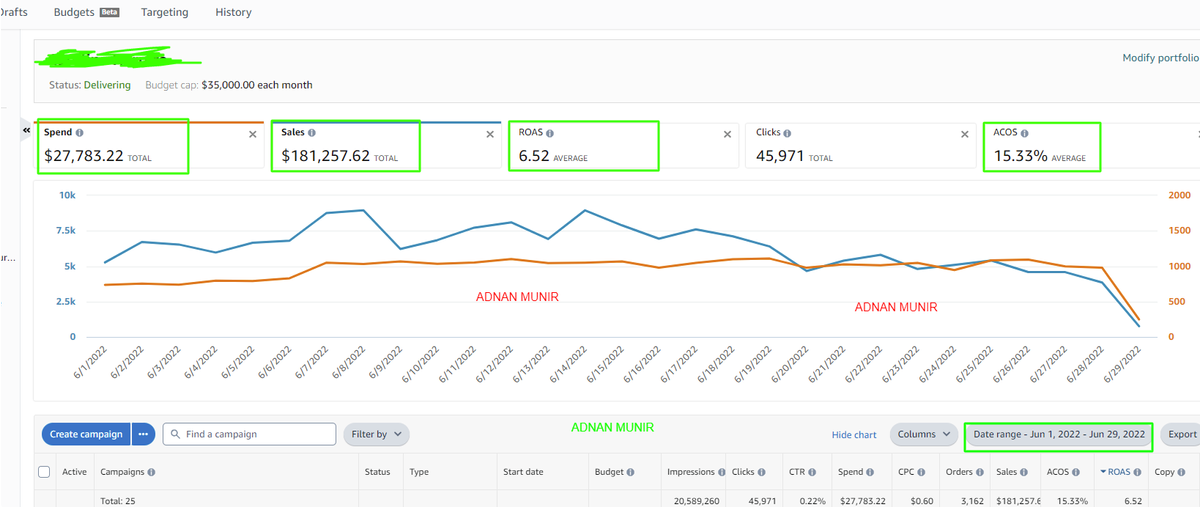Click into the Find a campaign search box
This screenshot has width=1200, height=507.
point(250,434)
